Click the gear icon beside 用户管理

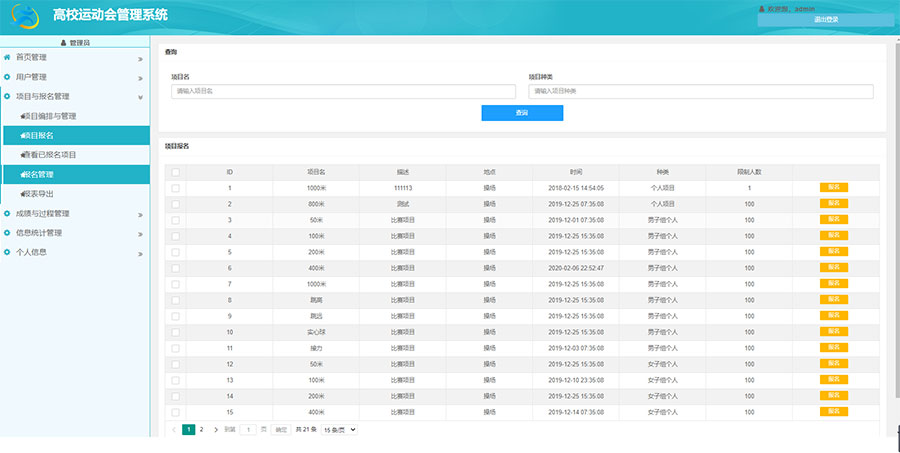(7, 77)
